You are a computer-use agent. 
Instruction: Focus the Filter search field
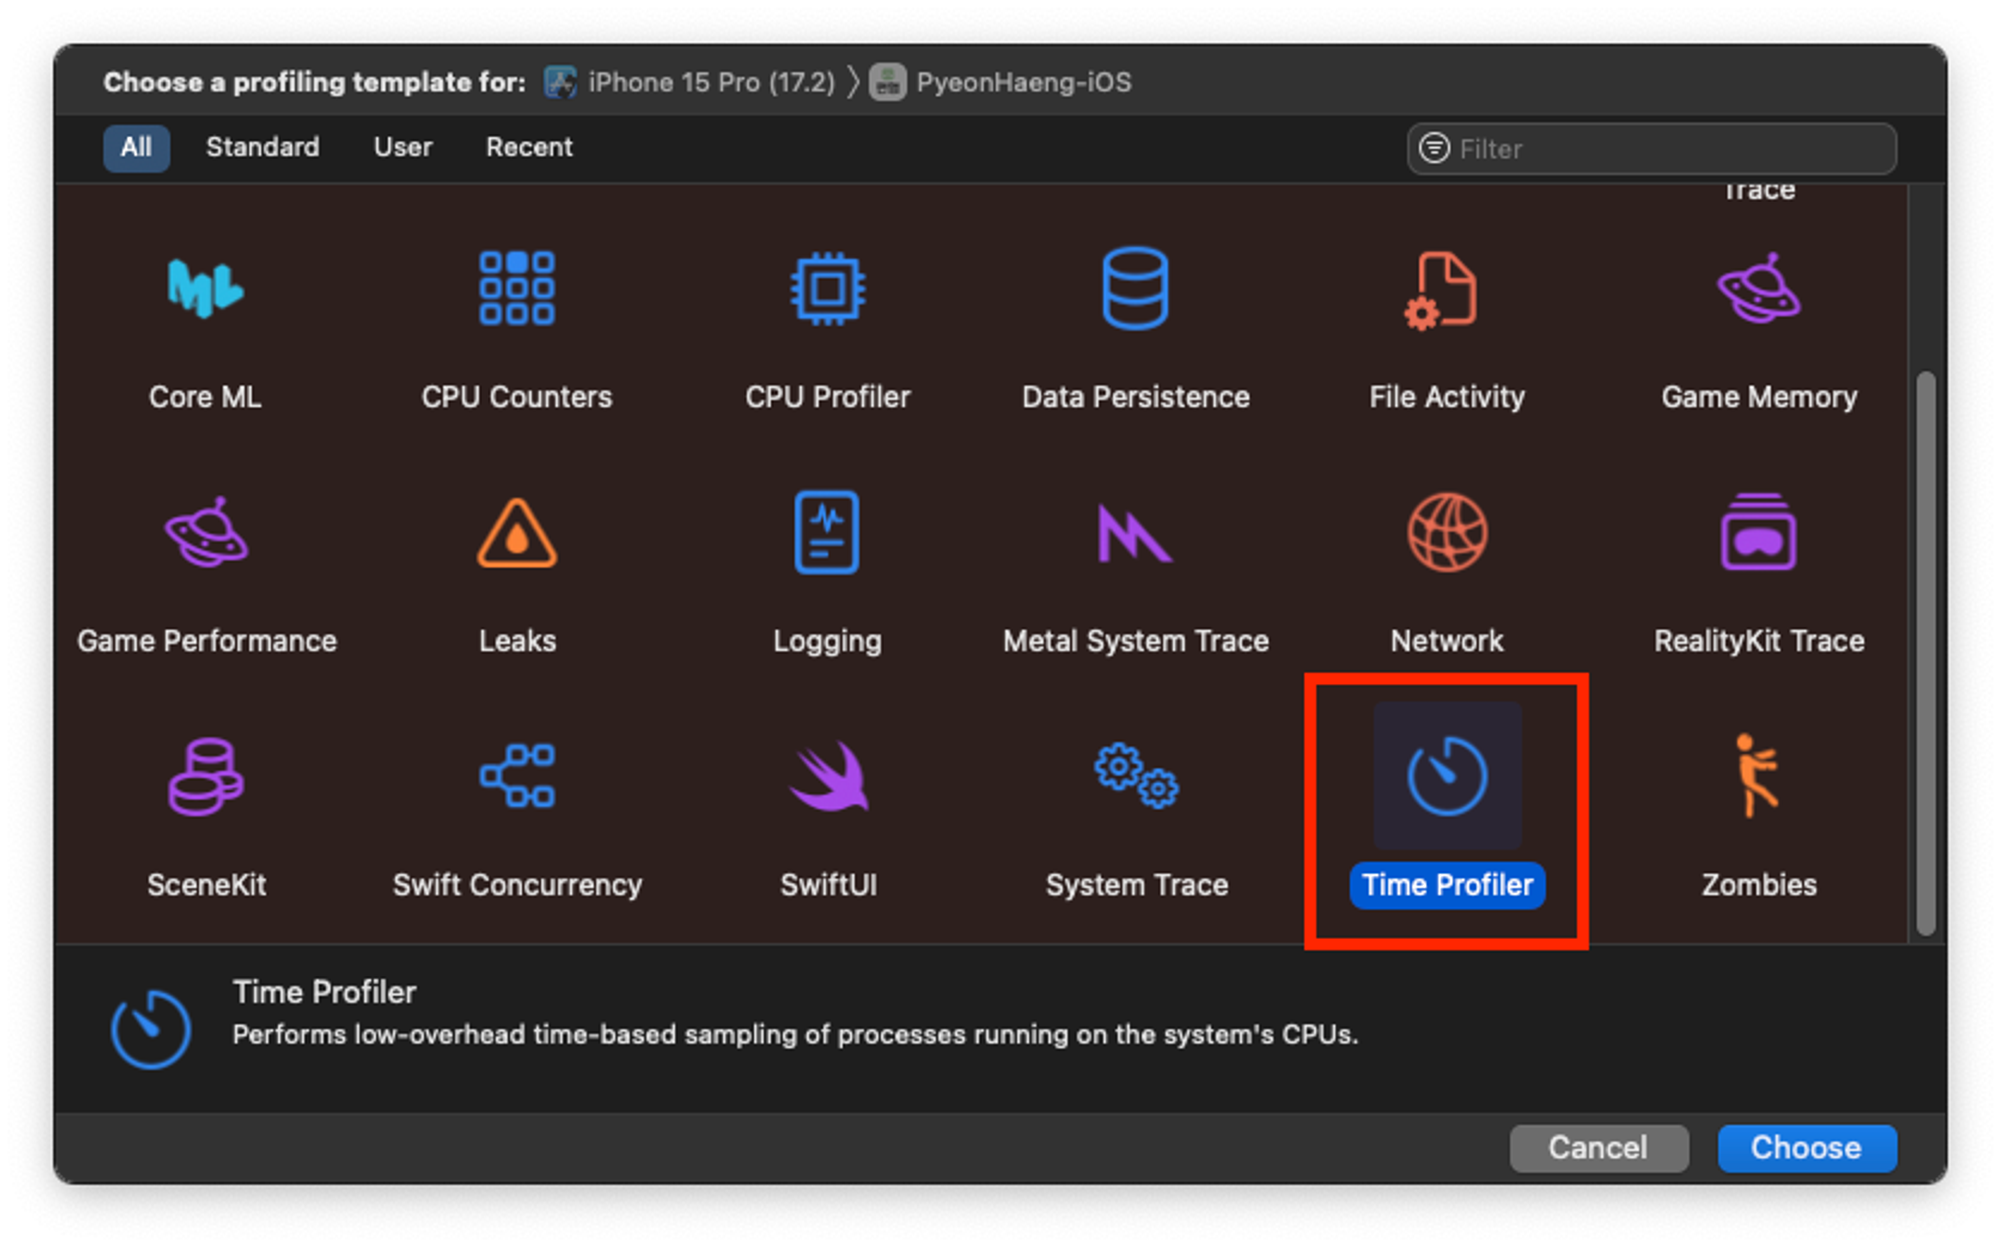1651,148
